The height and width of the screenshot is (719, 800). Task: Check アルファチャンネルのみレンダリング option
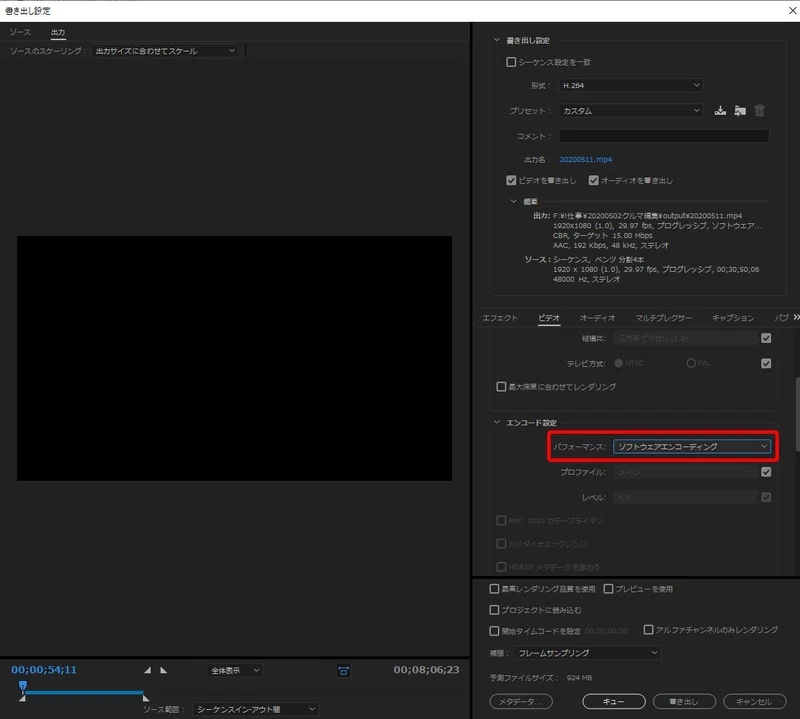[x=648, y=629]
